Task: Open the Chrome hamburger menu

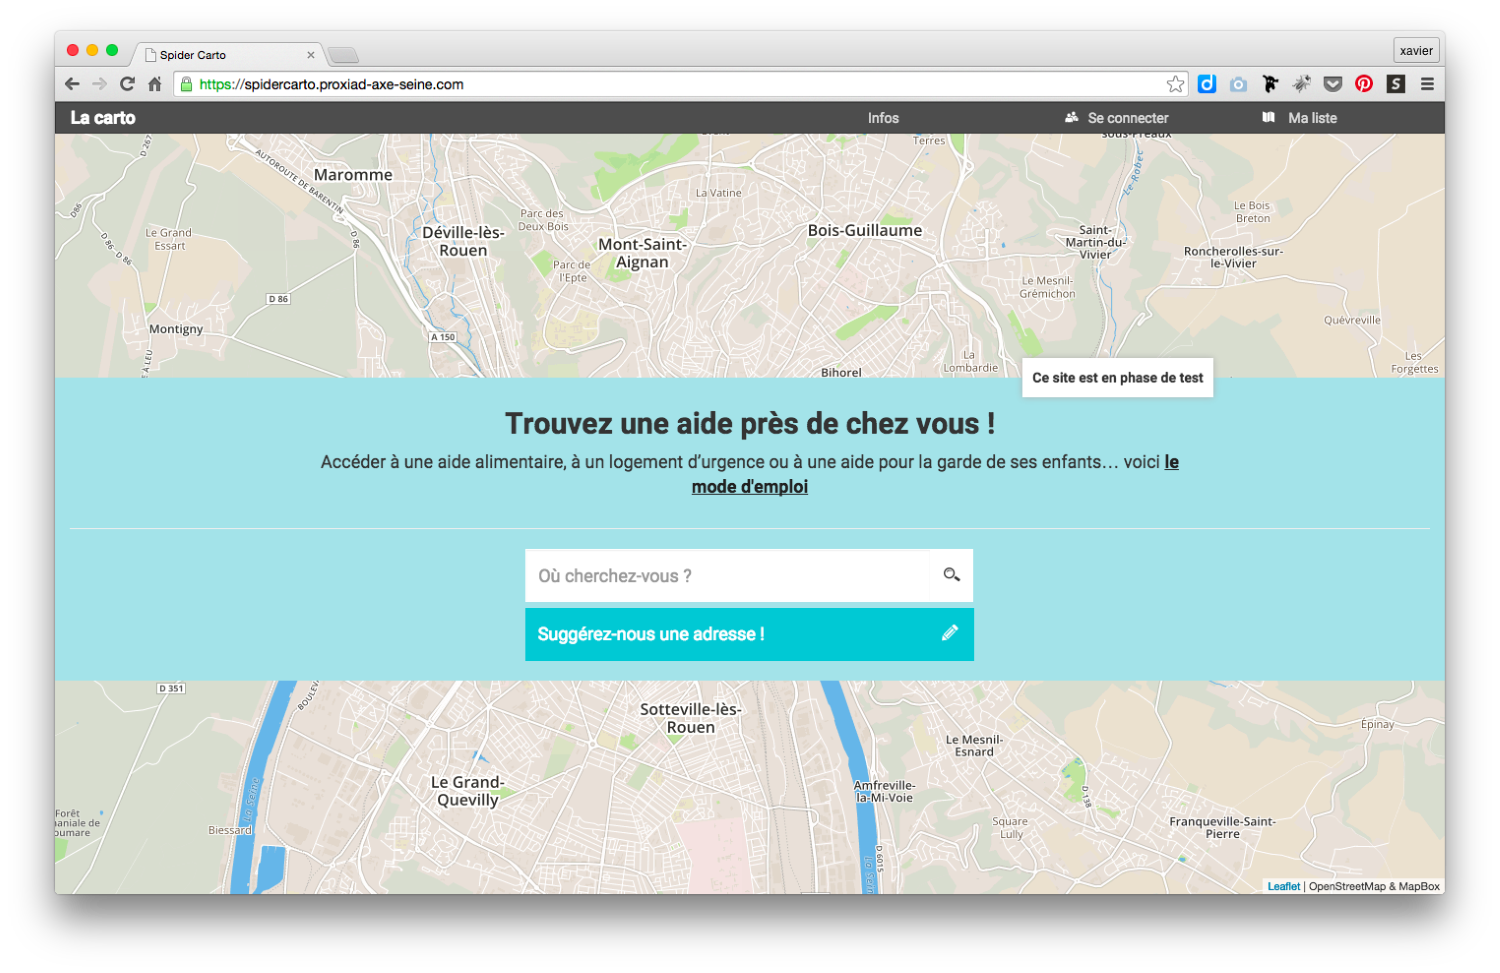Action: (1427, 84)
